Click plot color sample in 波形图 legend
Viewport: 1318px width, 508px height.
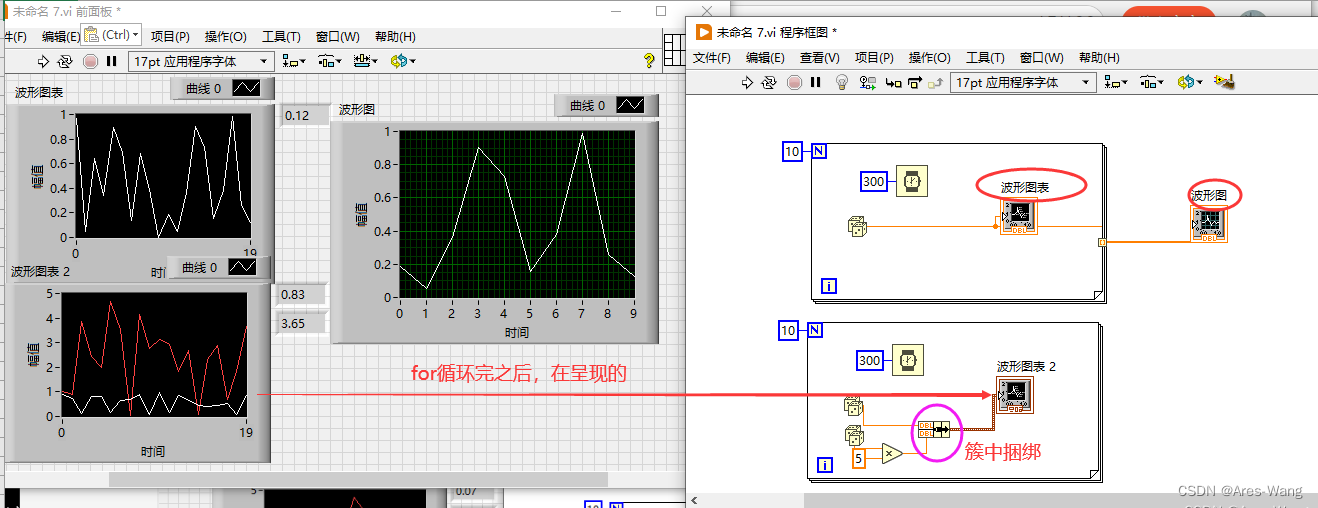pyautogui.click(x=631, y=105)
